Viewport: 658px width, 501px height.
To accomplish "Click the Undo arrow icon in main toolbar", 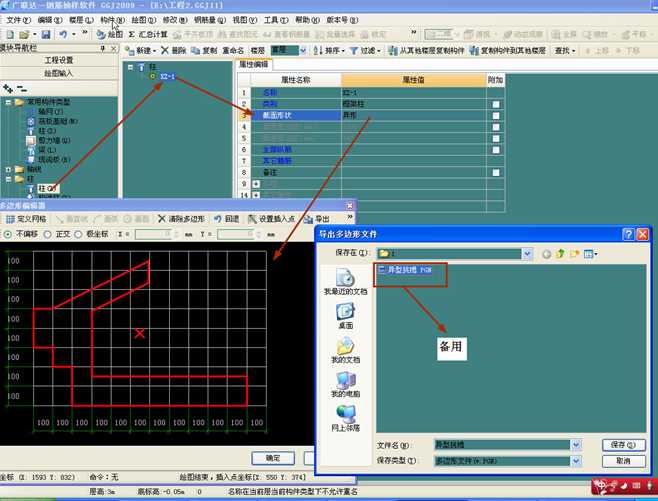I will coord(63,34).
